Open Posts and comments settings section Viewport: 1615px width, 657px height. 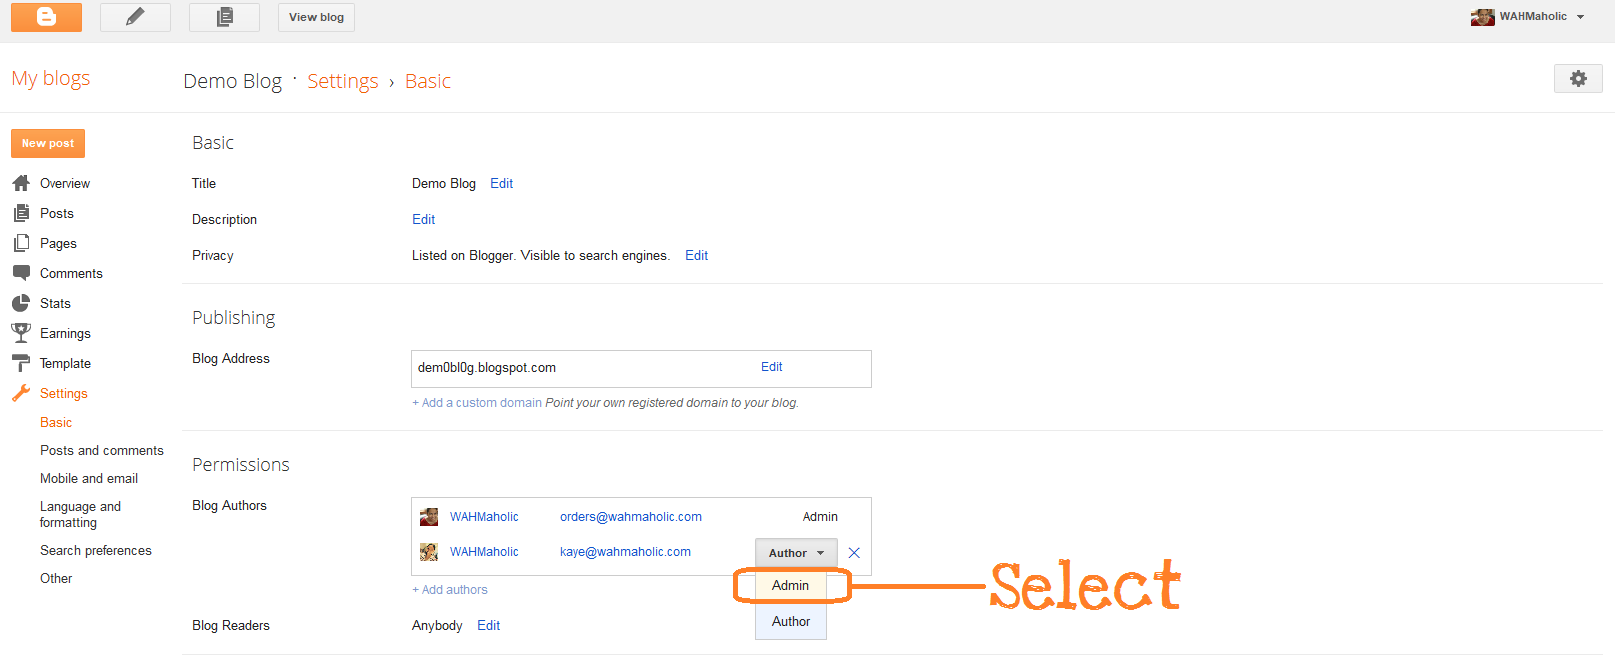[101, 451]
